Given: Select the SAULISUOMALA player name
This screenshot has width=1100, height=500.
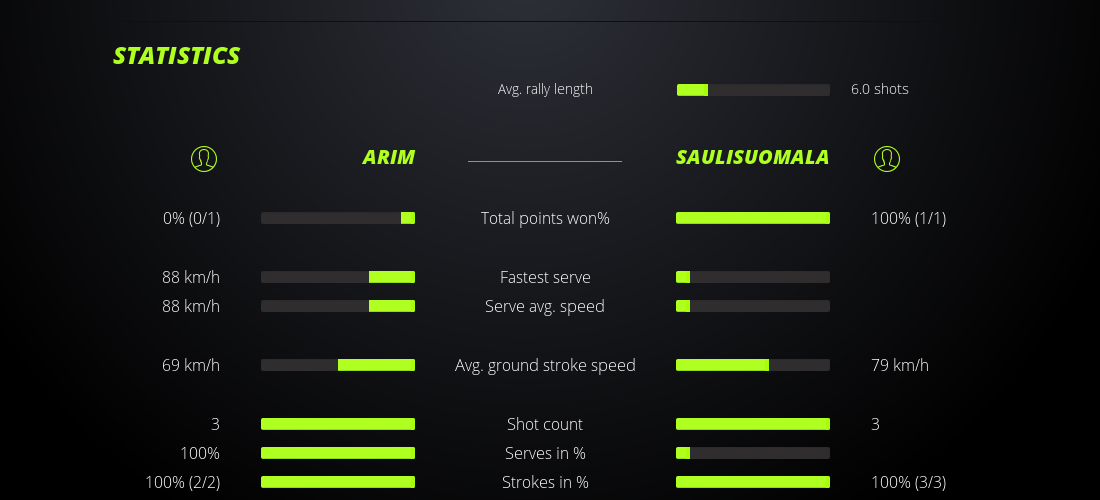Looking at the screenshot, I should pyautogui.click(x=752, y=157).
